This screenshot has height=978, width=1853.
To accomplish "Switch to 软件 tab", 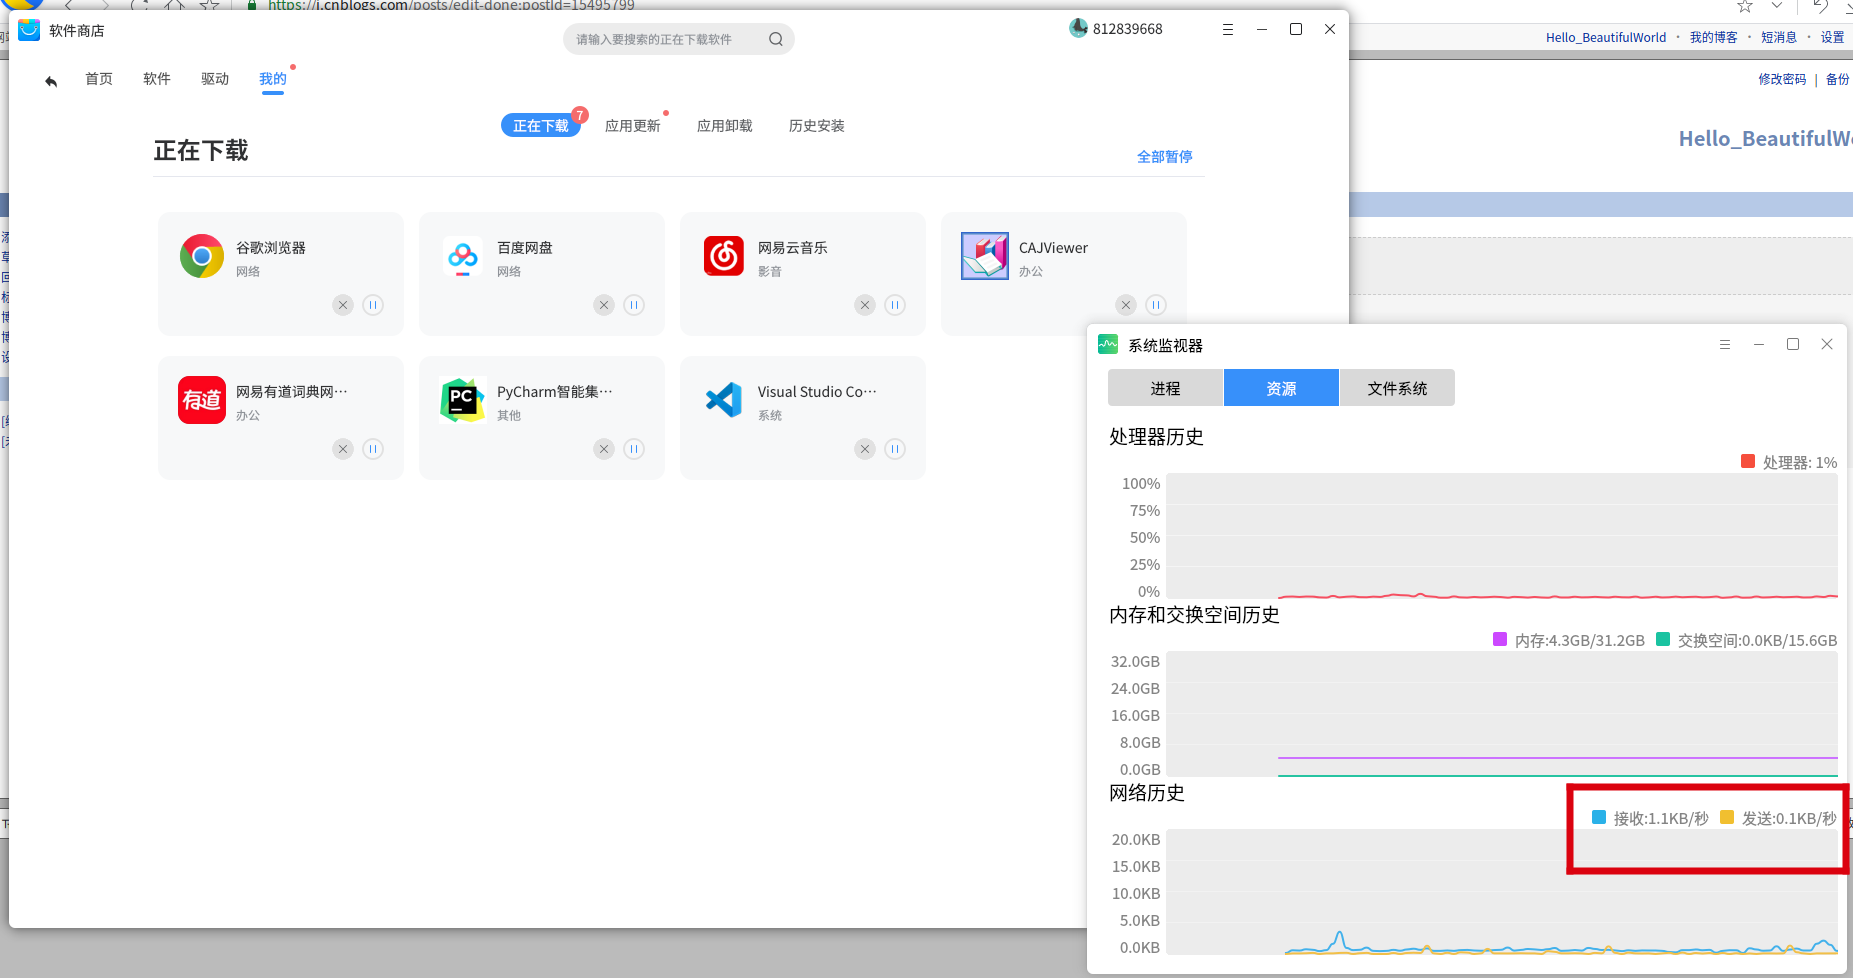I will (x=157, y=79).
